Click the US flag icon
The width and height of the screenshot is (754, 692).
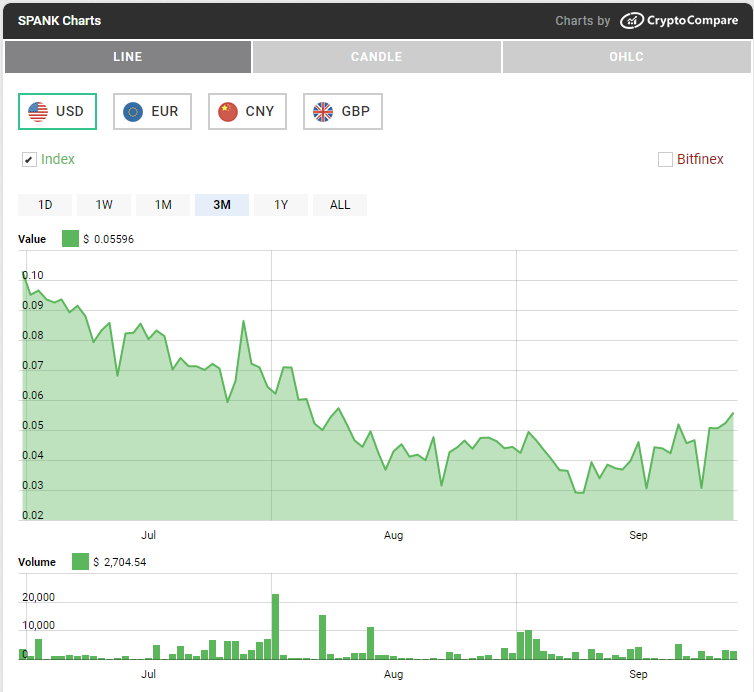tap(38, 111)
